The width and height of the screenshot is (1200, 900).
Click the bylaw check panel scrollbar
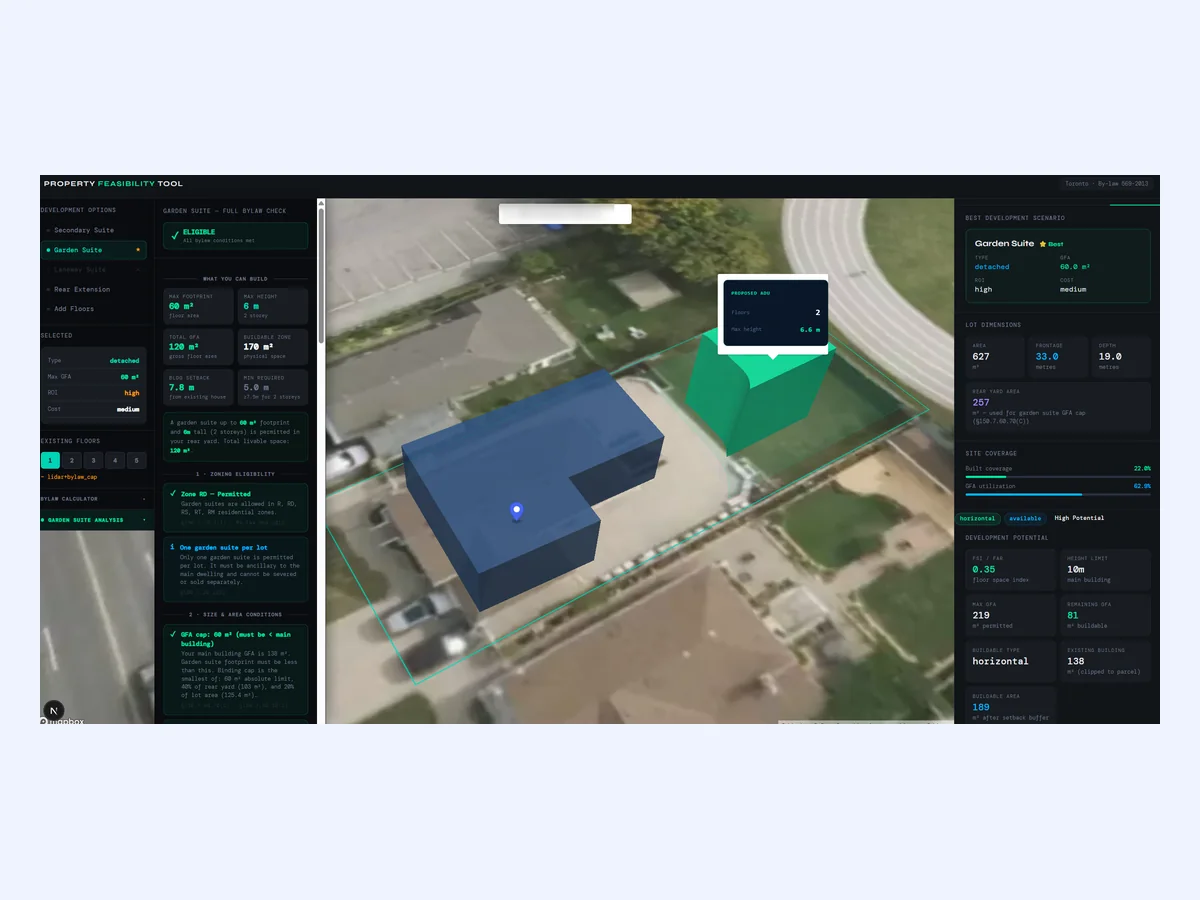click(x=321, y=275)
